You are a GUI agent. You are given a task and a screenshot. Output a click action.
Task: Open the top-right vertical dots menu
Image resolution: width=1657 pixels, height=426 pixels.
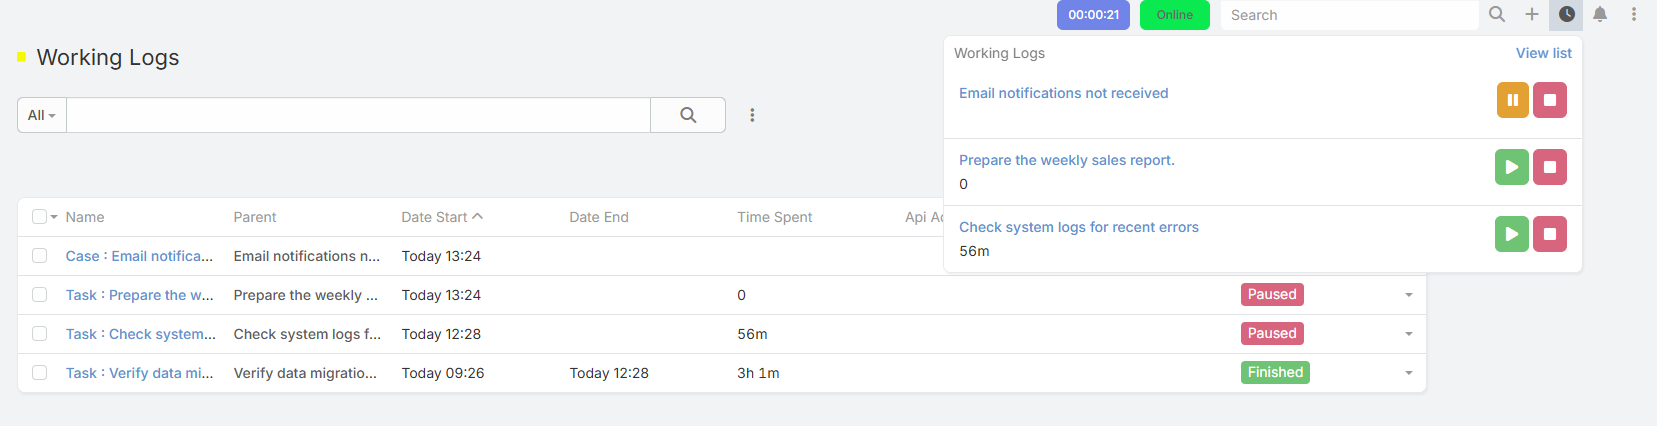tap(1634, 14)
